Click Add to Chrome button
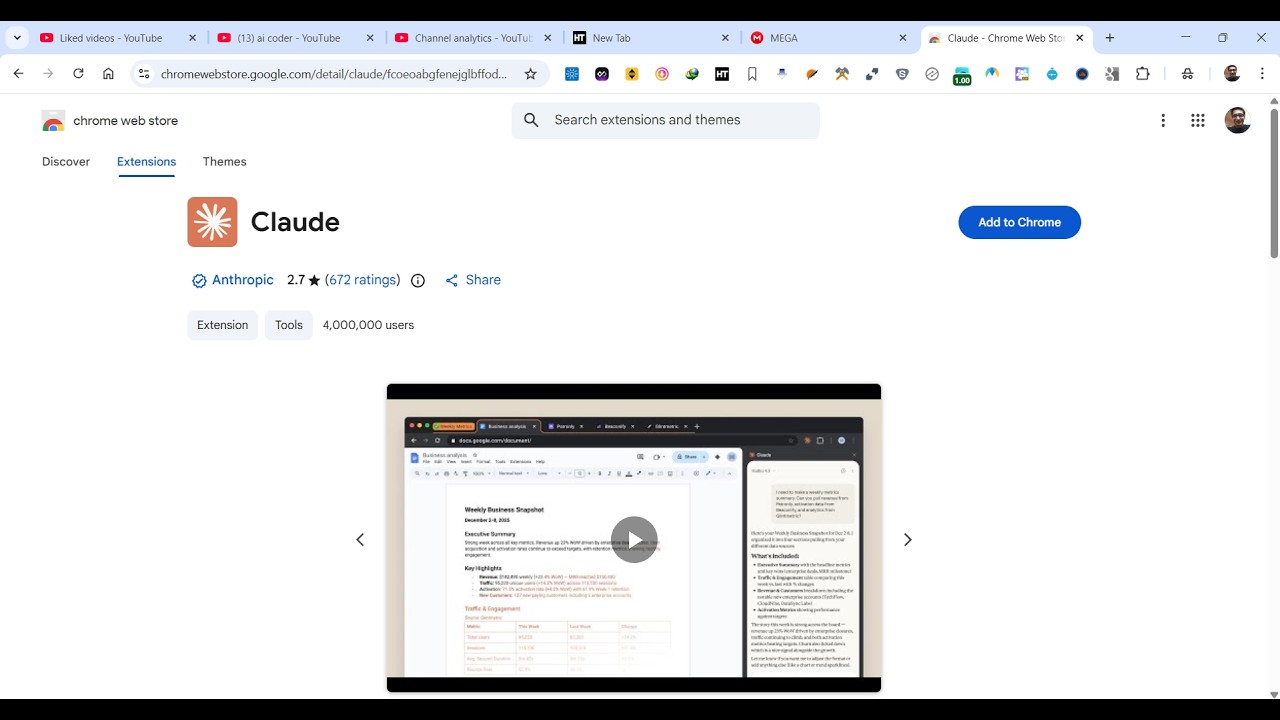 point(1019,222)
